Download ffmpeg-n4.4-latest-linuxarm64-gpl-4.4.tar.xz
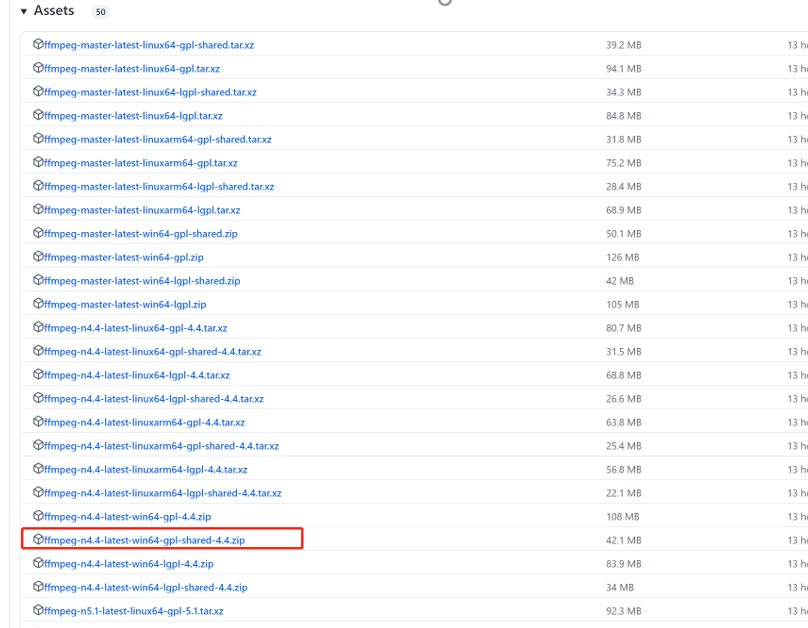This screenshot has height=628, width=808. coord(144,422)
